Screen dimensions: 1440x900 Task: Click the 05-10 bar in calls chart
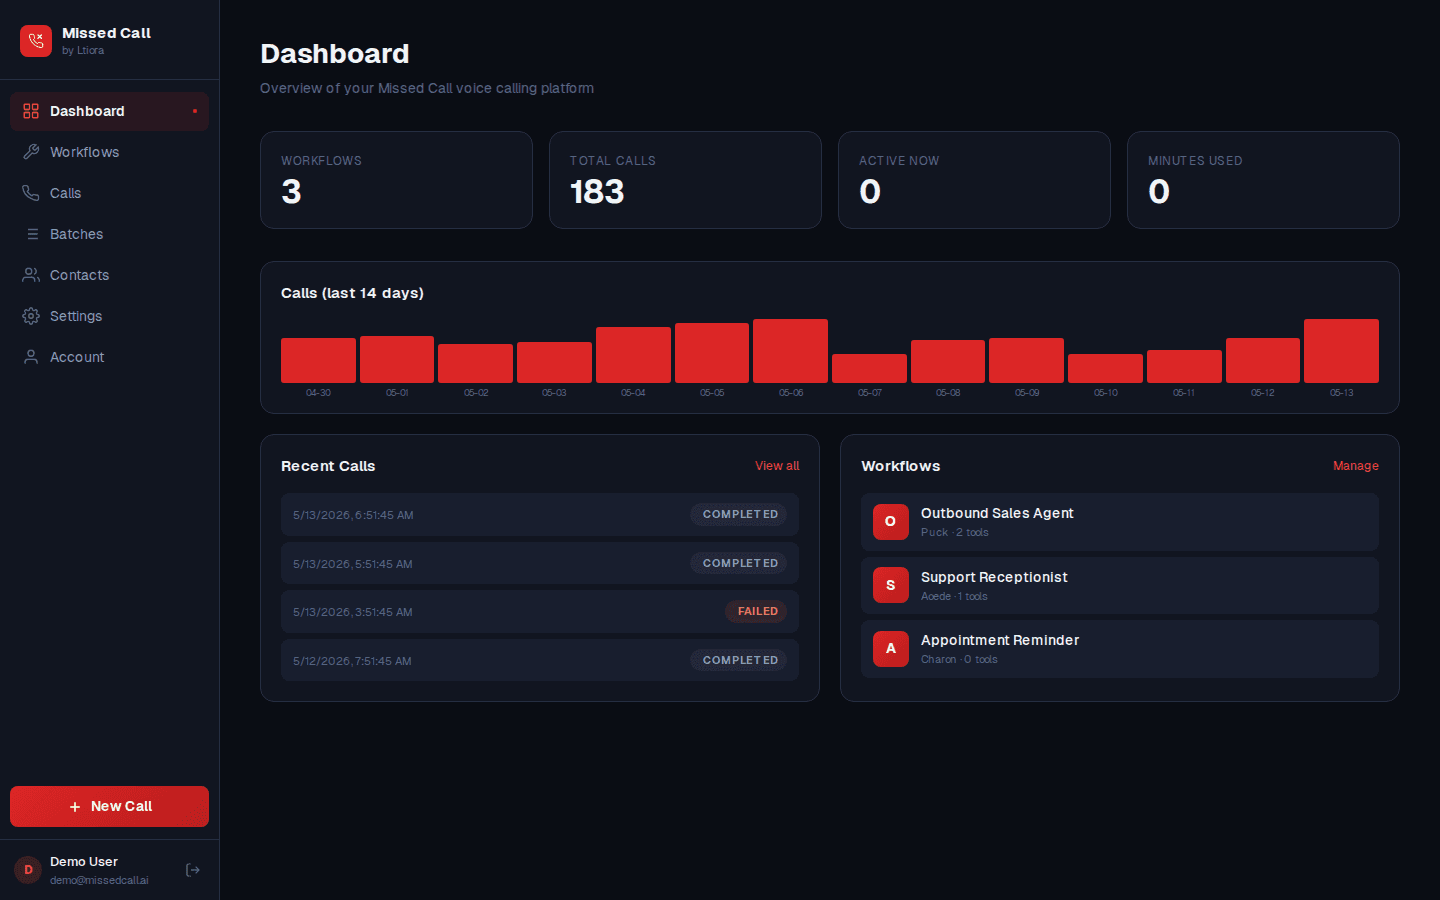tap(1105, 368)
